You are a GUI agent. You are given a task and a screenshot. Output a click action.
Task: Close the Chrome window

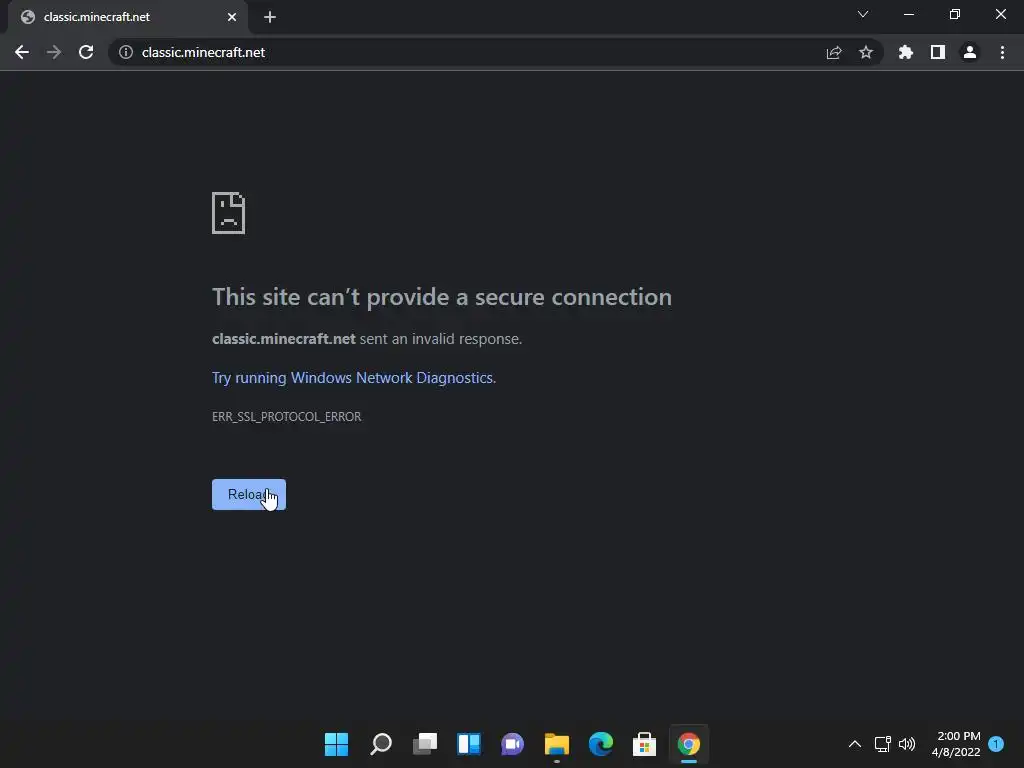pyautogui.click(x=1000, y=14)
